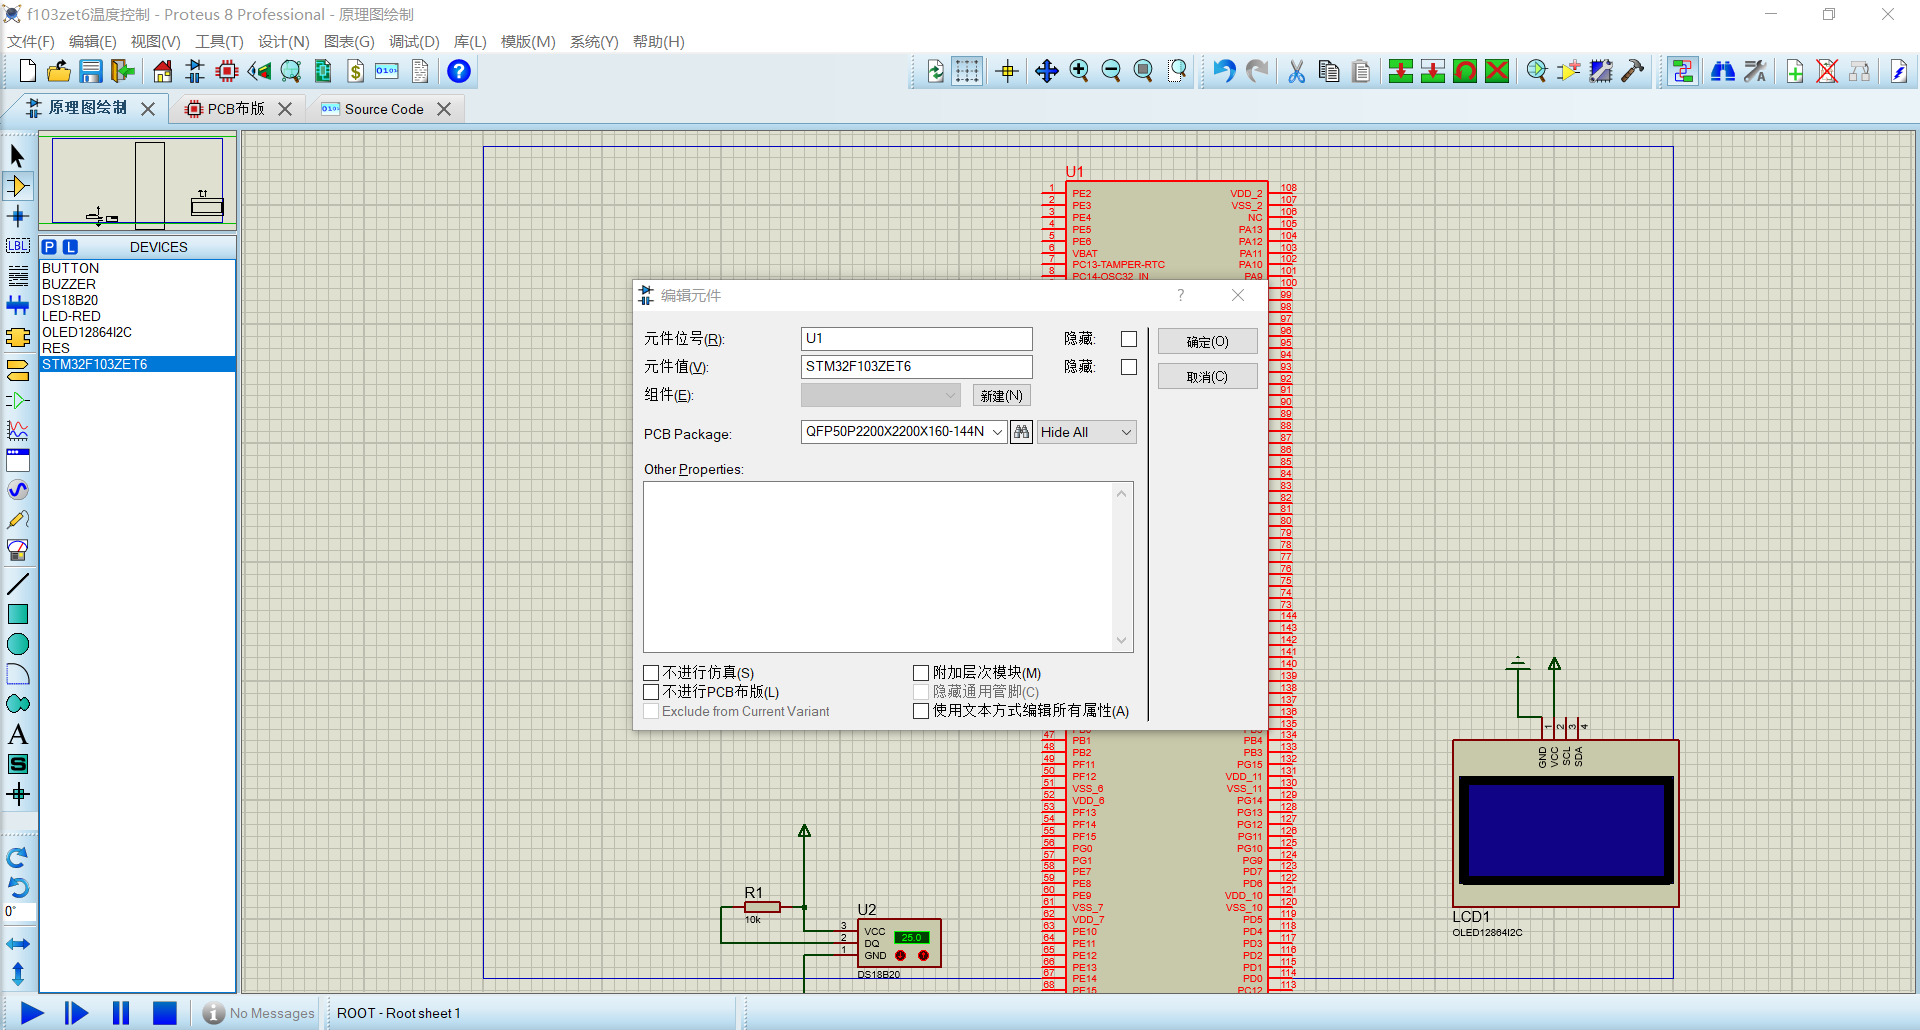Click the P pick devices button
Screen dimensions: 1920x1030
tap(50, 247)
